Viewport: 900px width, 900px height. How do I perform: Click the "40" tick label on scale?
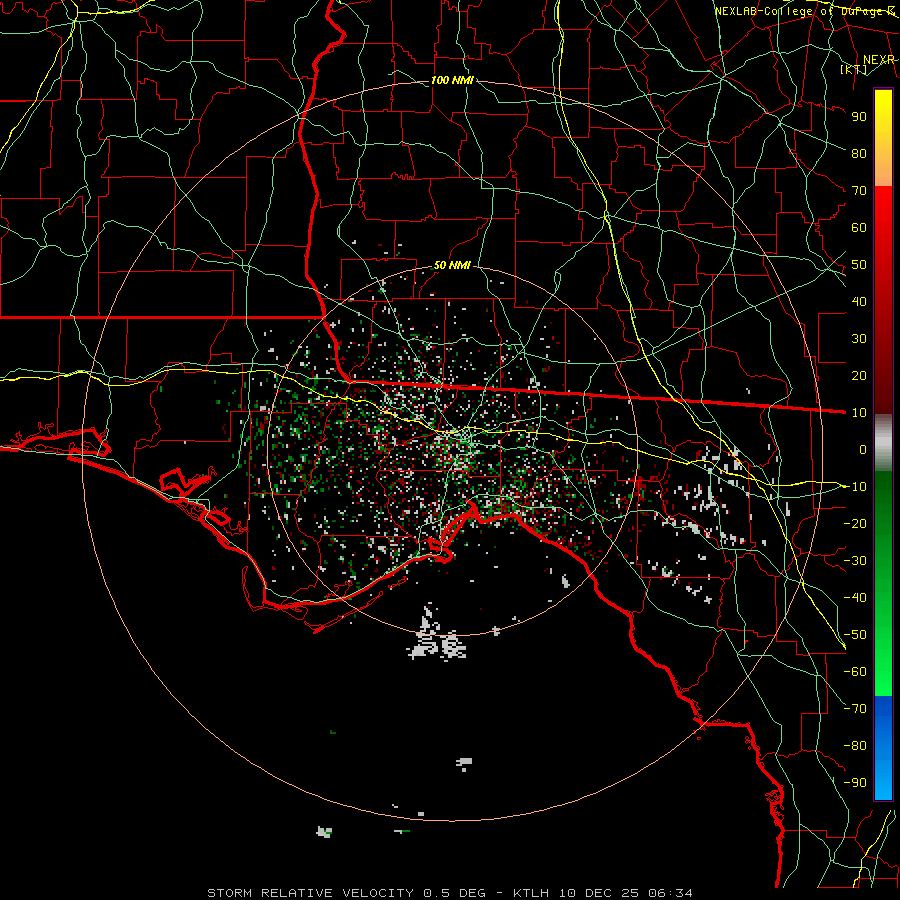(859, 301)
